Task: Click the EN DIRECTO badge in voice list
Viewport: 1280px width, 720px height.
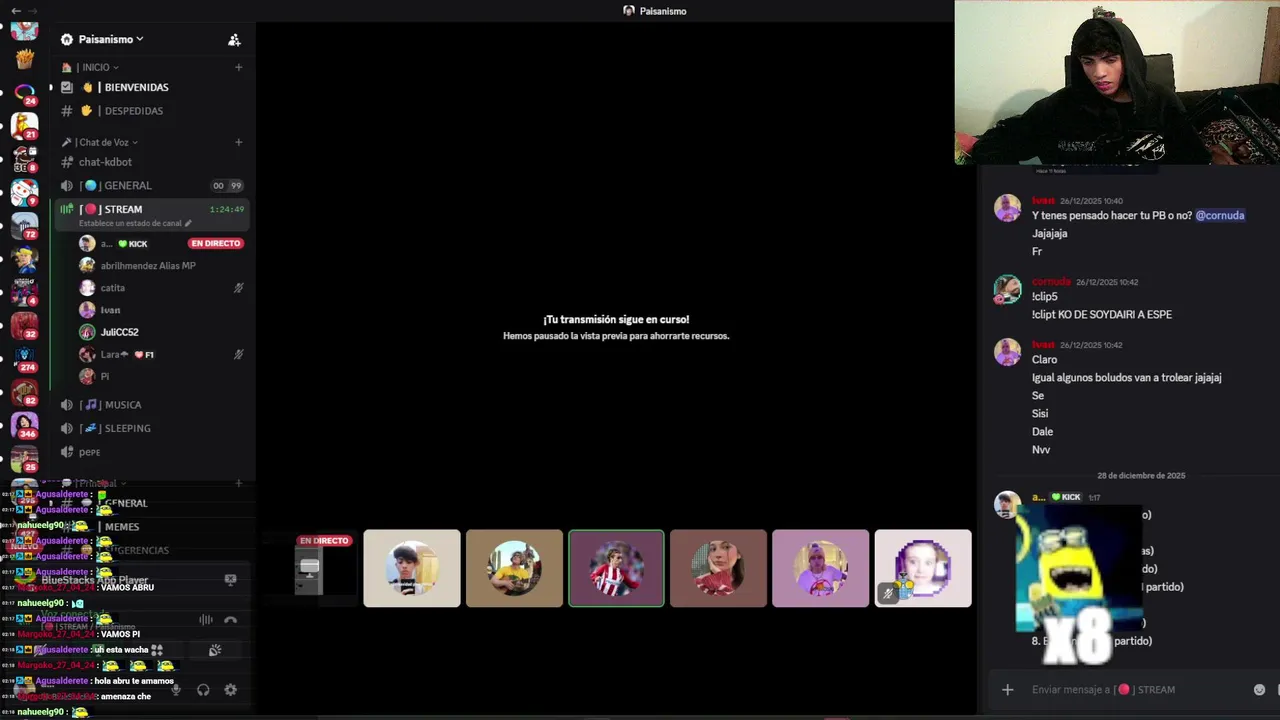Action: (x=215, y=244)
